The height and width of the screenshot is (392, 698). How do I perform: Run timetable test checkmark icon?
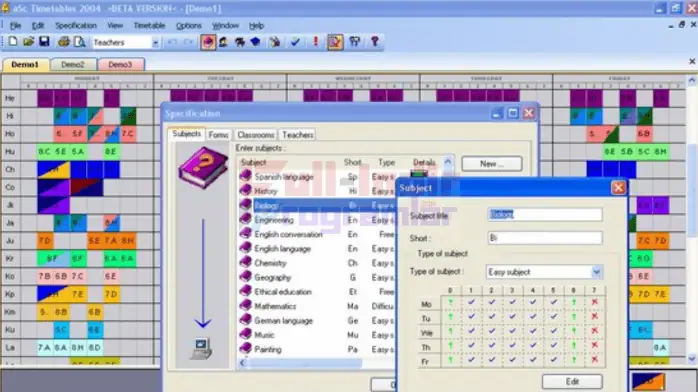coord(295,42)
